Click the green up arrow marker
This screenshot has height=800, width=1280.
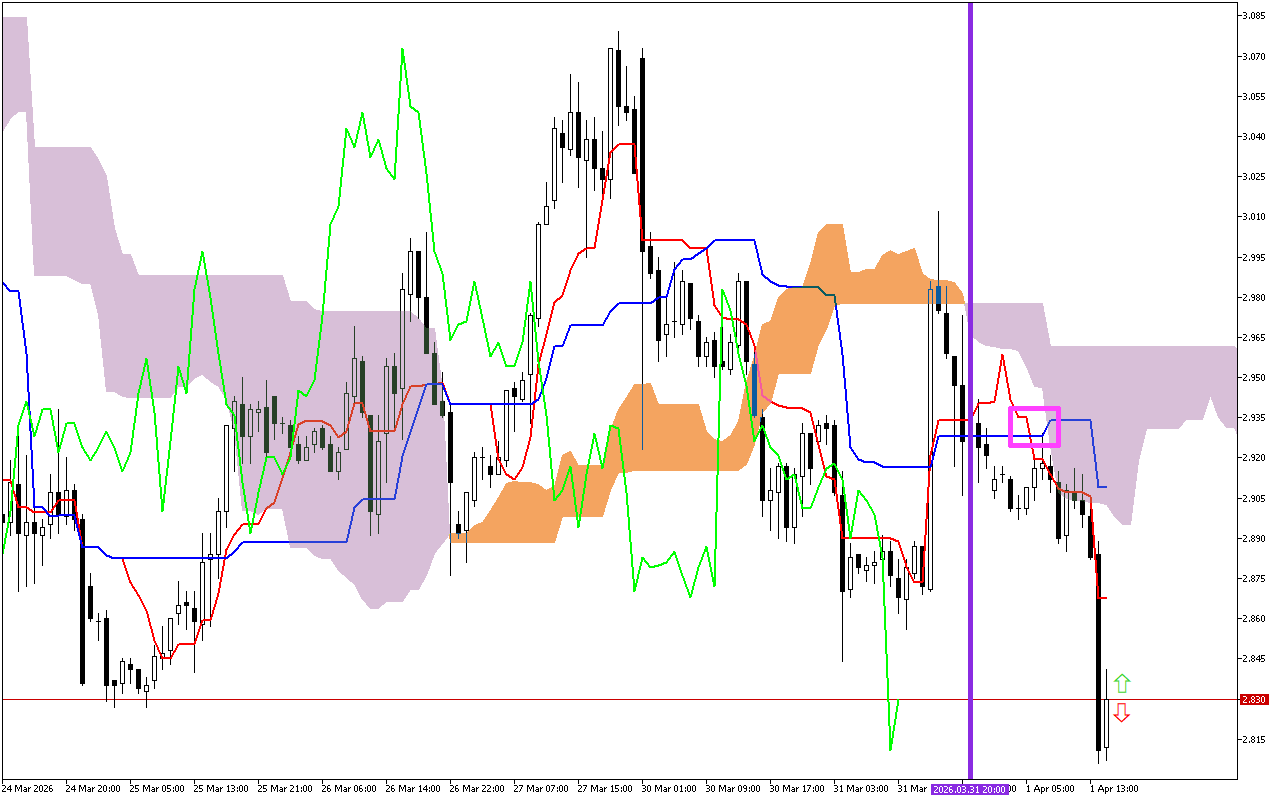point(1122,684)
